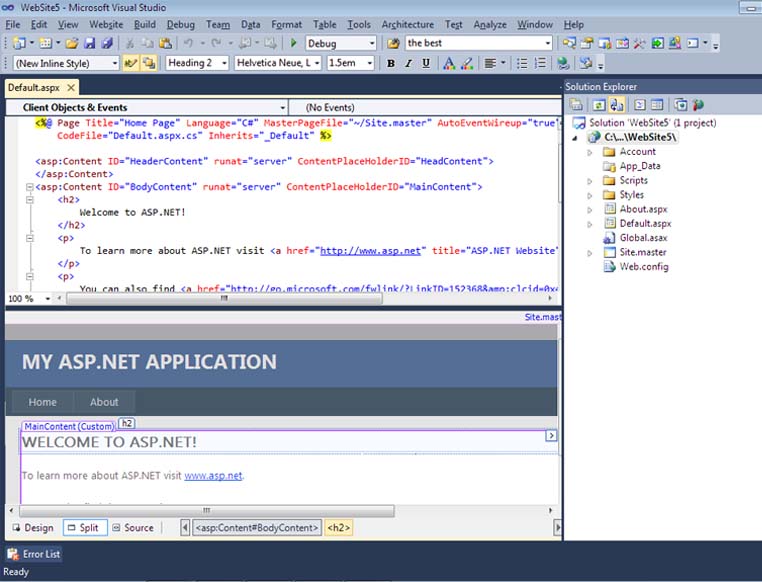The width and height of the screenshot is (762, 582).
Task: Click the Cut scissors icon
Action: [x=130, y=43]
